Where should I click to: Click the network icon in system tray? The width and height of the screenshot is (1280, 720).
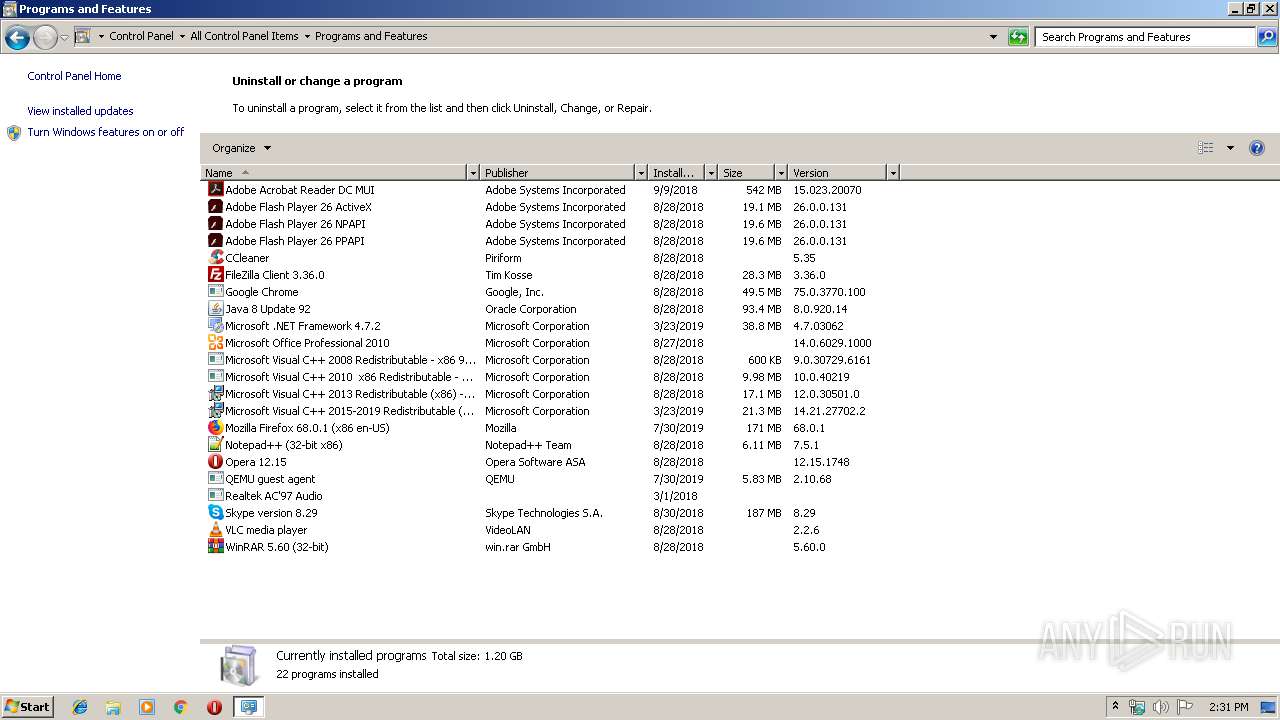(1137, 707)
